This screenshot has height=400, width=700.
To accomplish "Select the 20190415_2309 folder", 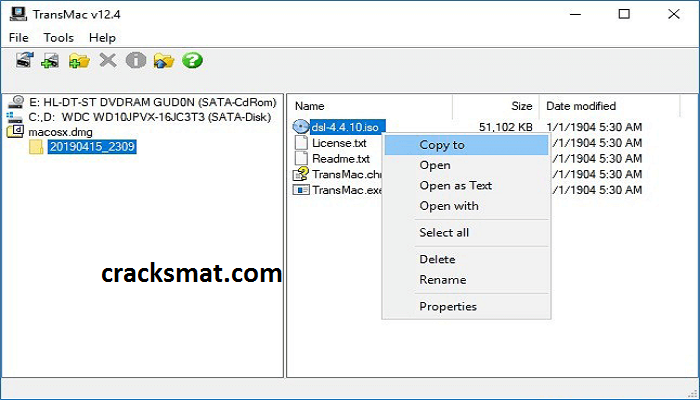I will click(x=92, y=146).
